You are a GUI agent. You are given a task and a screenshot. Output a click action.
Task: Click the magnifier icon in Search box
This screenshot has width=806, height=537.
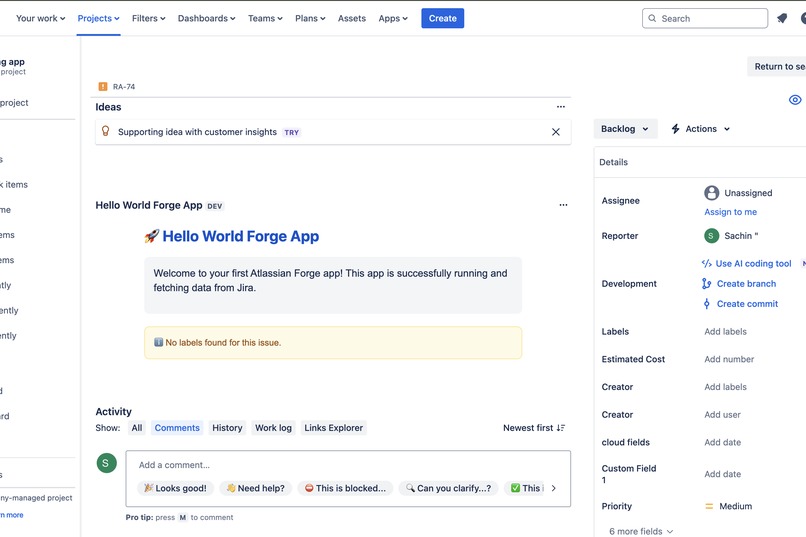click(652, 18)
